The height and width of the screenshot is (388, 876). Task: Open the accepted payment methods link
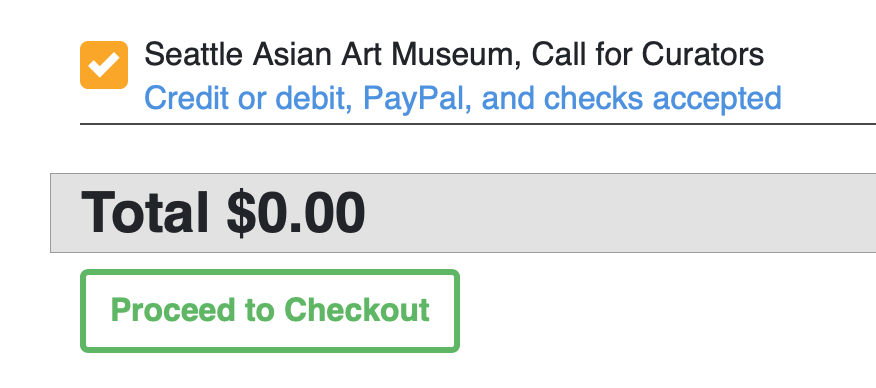click(463, 99)
